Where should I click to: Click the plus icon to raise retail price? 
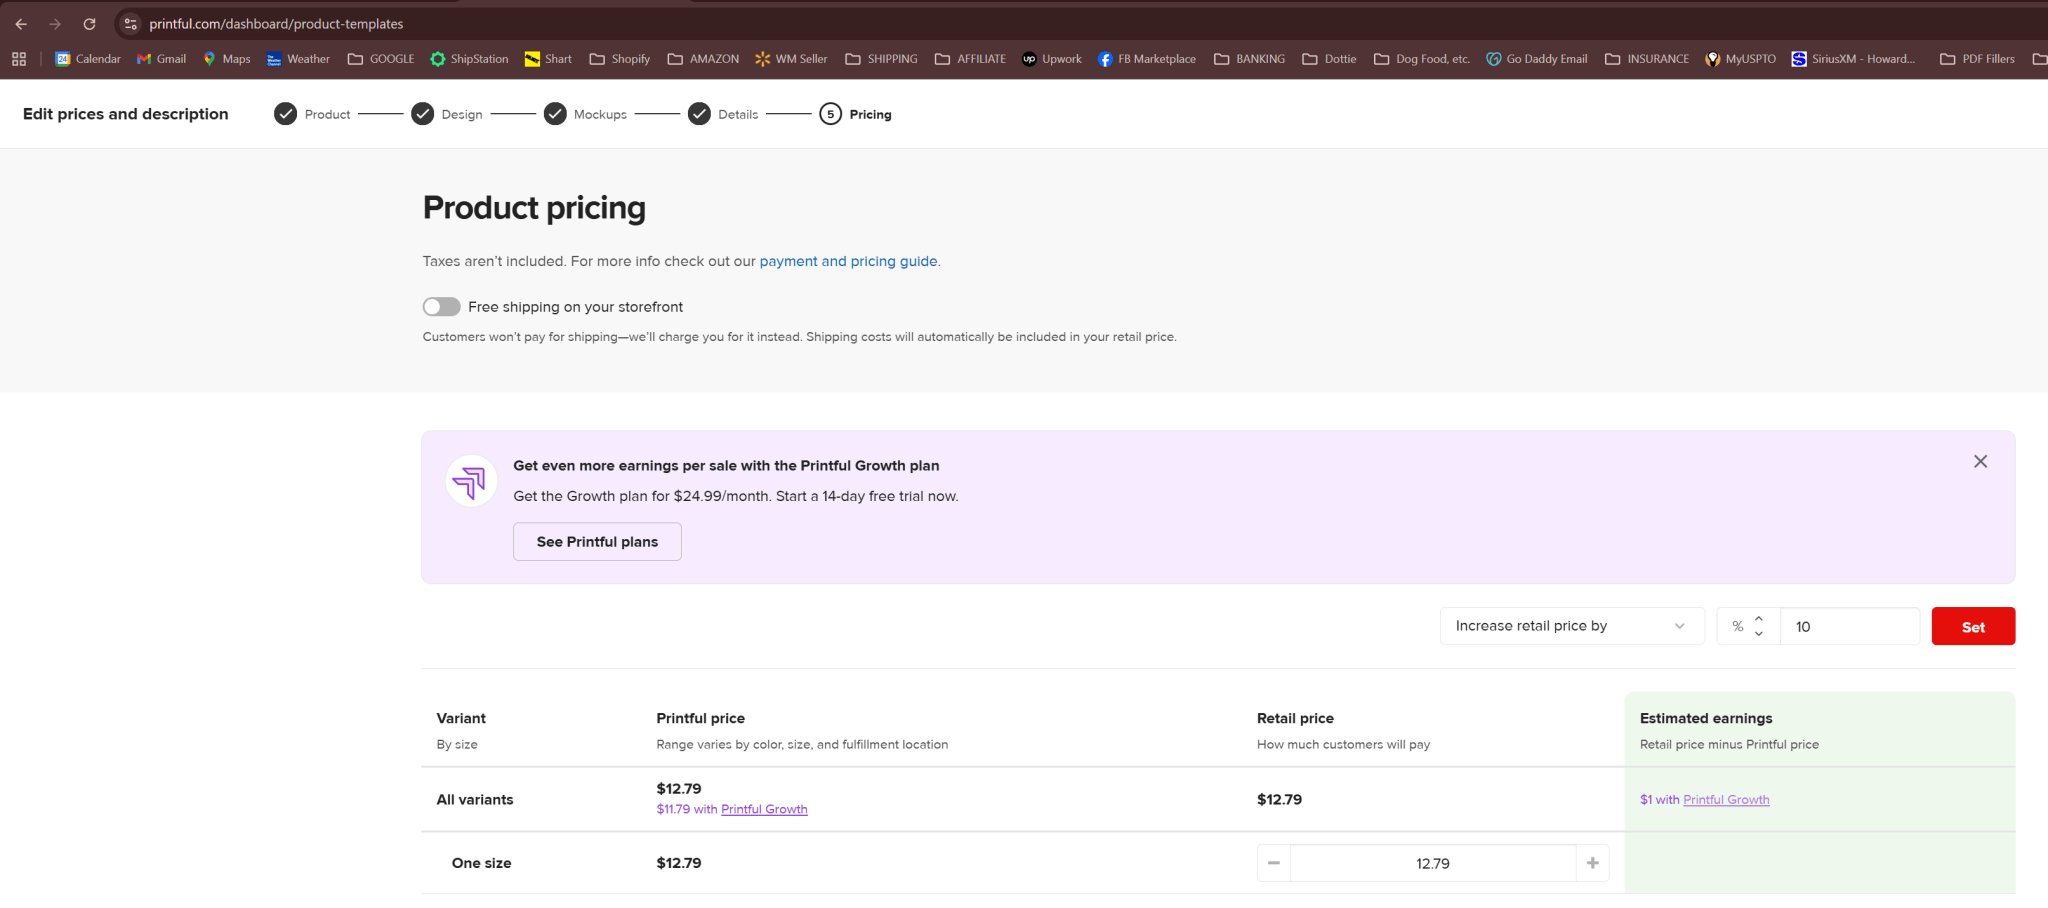tap(1592, 863)
